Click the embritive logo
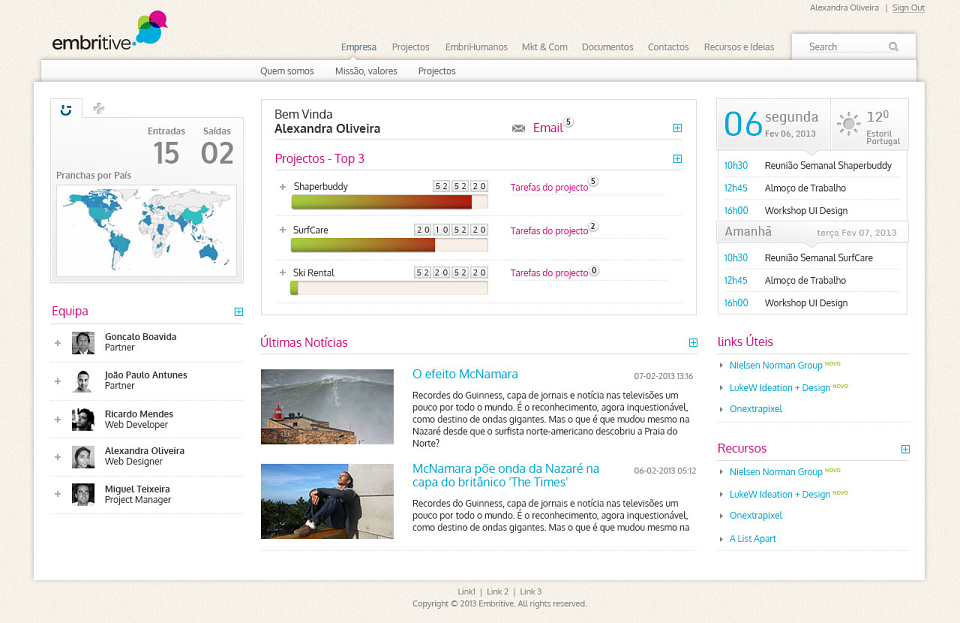The height and width of the screenshot is (623, 960). tap(110, 31)
